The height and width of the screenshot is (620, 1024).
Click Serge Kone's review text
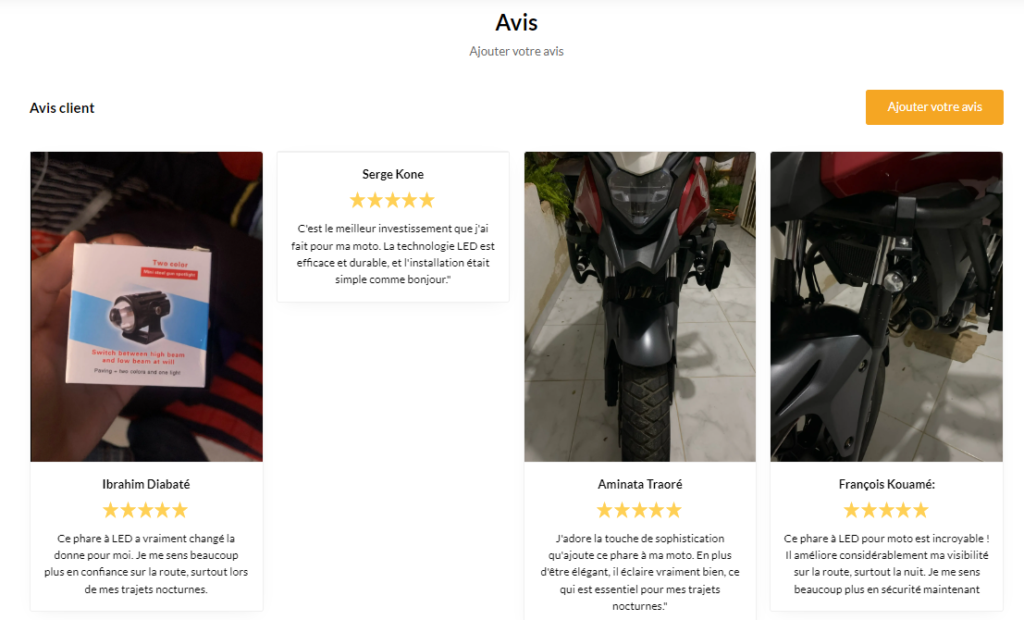click(392, 253)
